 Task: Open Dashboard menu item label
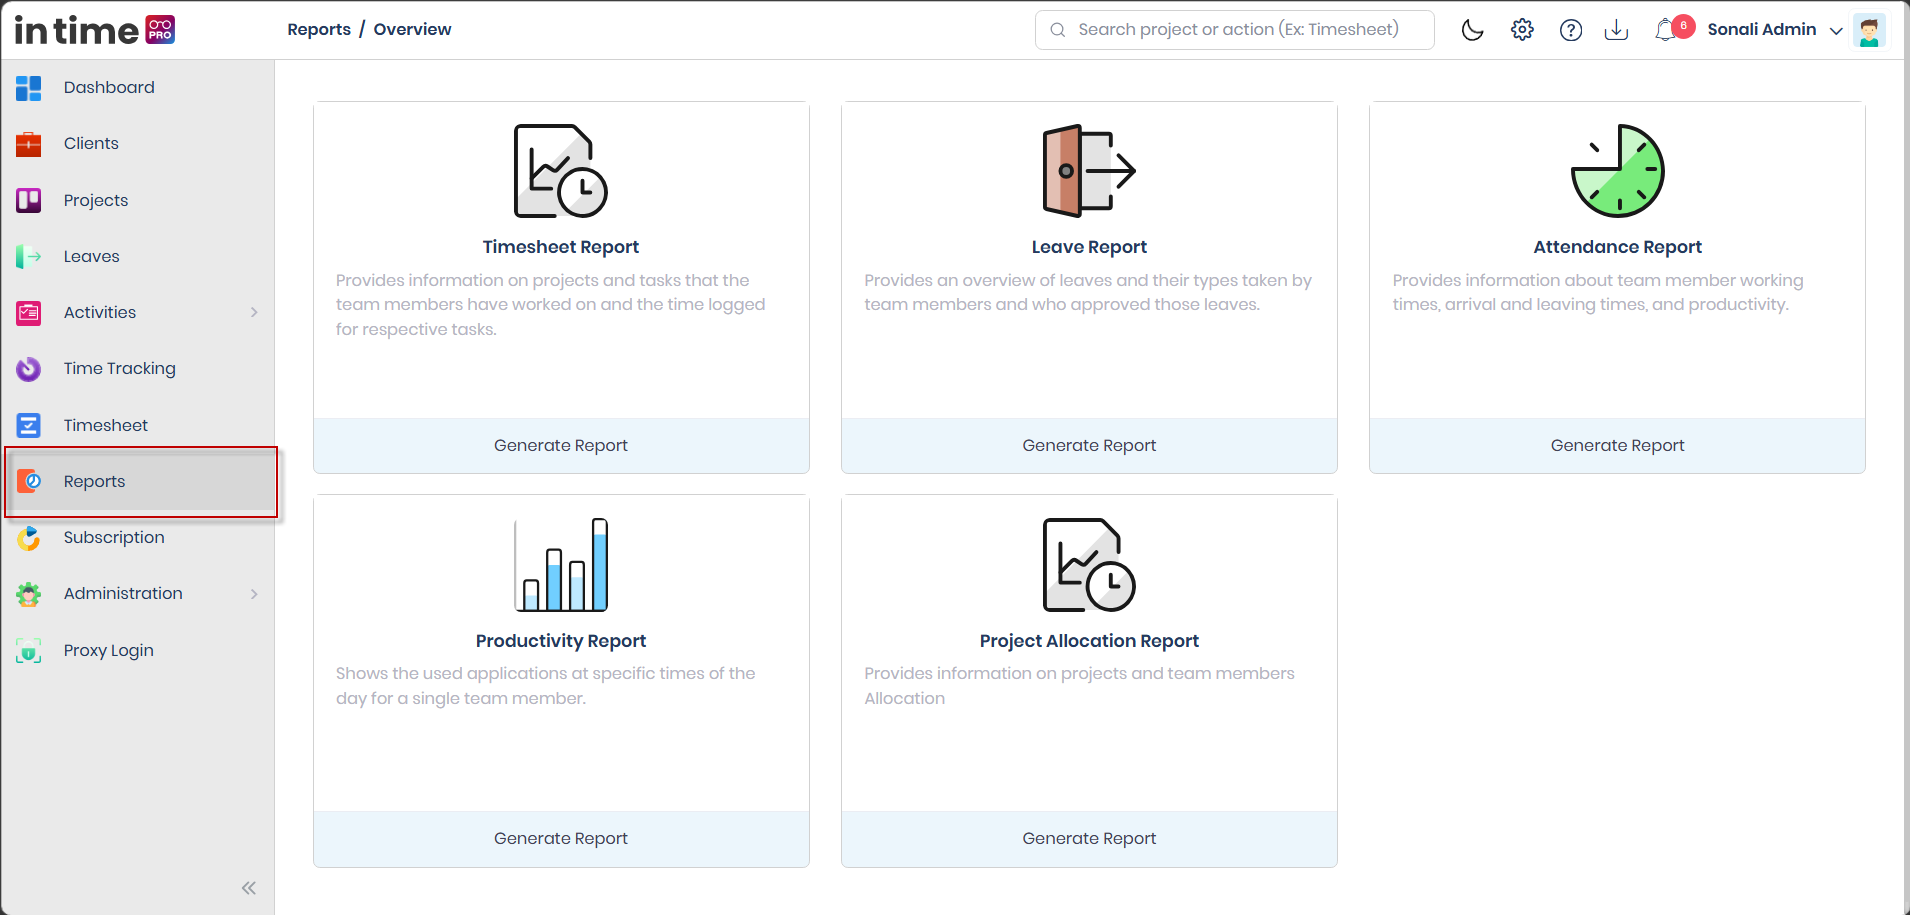coord(109,87)
